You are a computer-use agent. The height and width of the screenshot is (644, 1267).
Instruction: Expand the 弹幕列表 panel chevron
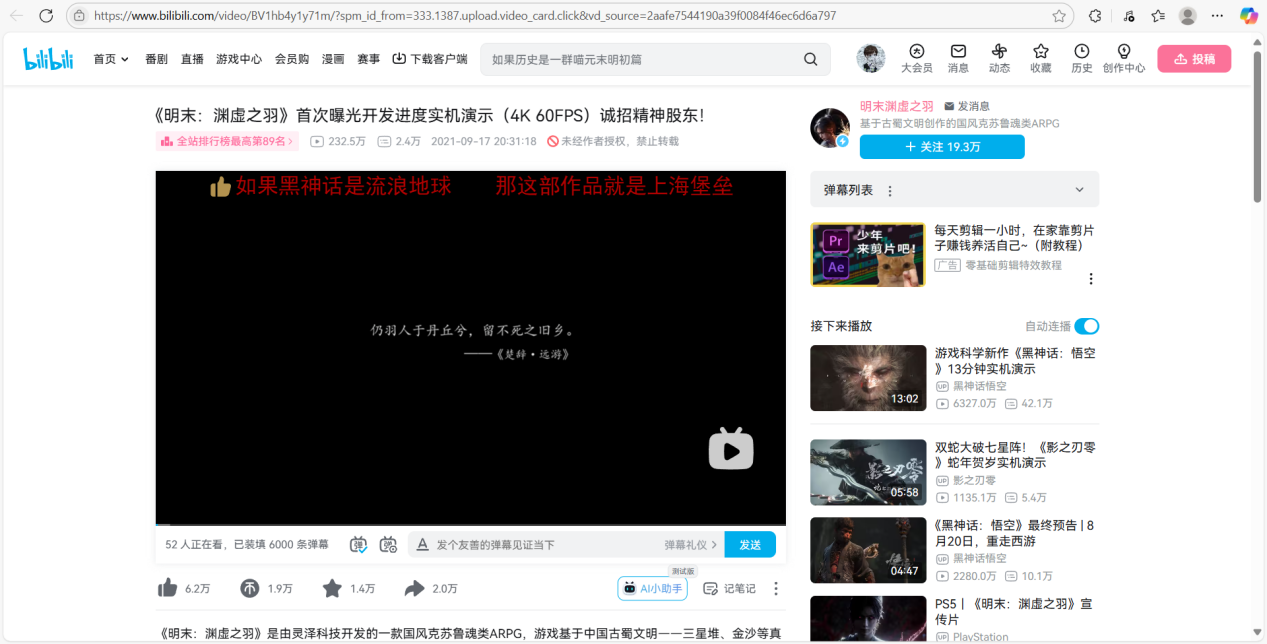tap(1079, 190)
